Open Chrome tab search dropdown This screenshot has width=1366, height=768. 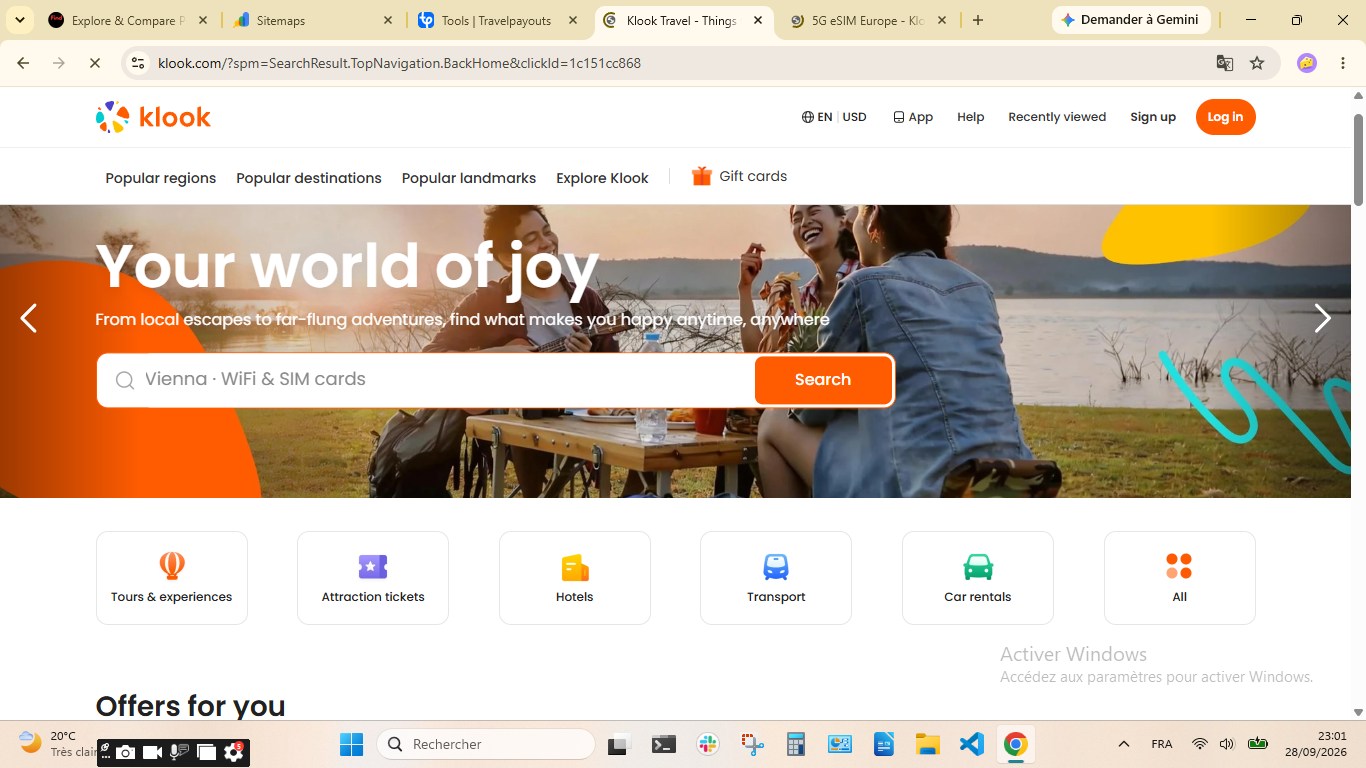pos(19,20)
